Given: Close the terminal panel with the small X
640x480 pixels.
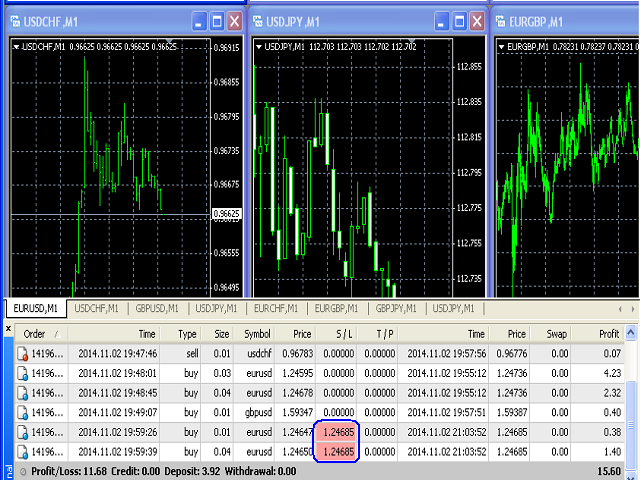Looking at the screenshot, I should click(x=8, y=326).
